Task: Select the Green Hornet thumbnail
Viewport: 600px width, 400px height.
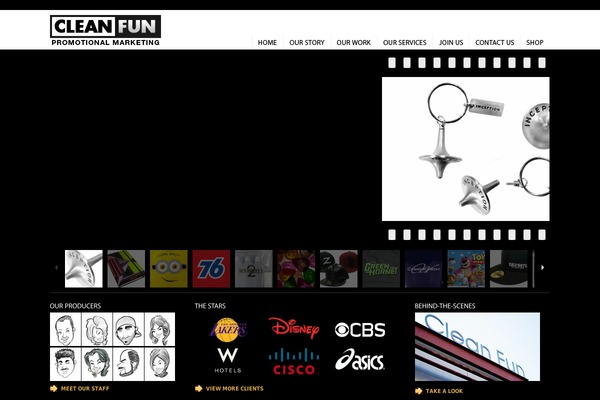Action: coord(381,269)
